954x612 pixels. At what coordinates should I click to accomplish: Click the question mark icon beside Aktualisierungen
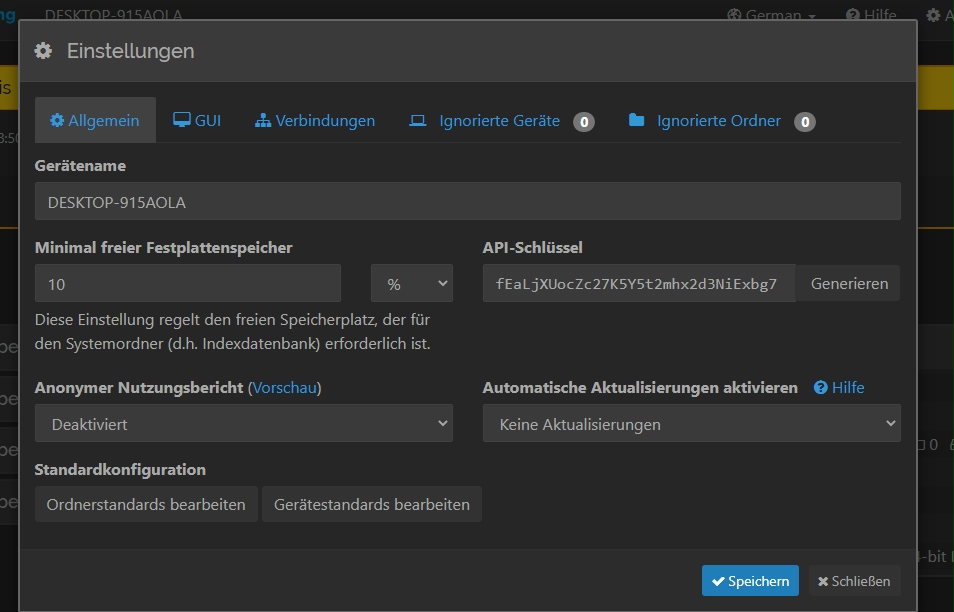tap(821, 388)
